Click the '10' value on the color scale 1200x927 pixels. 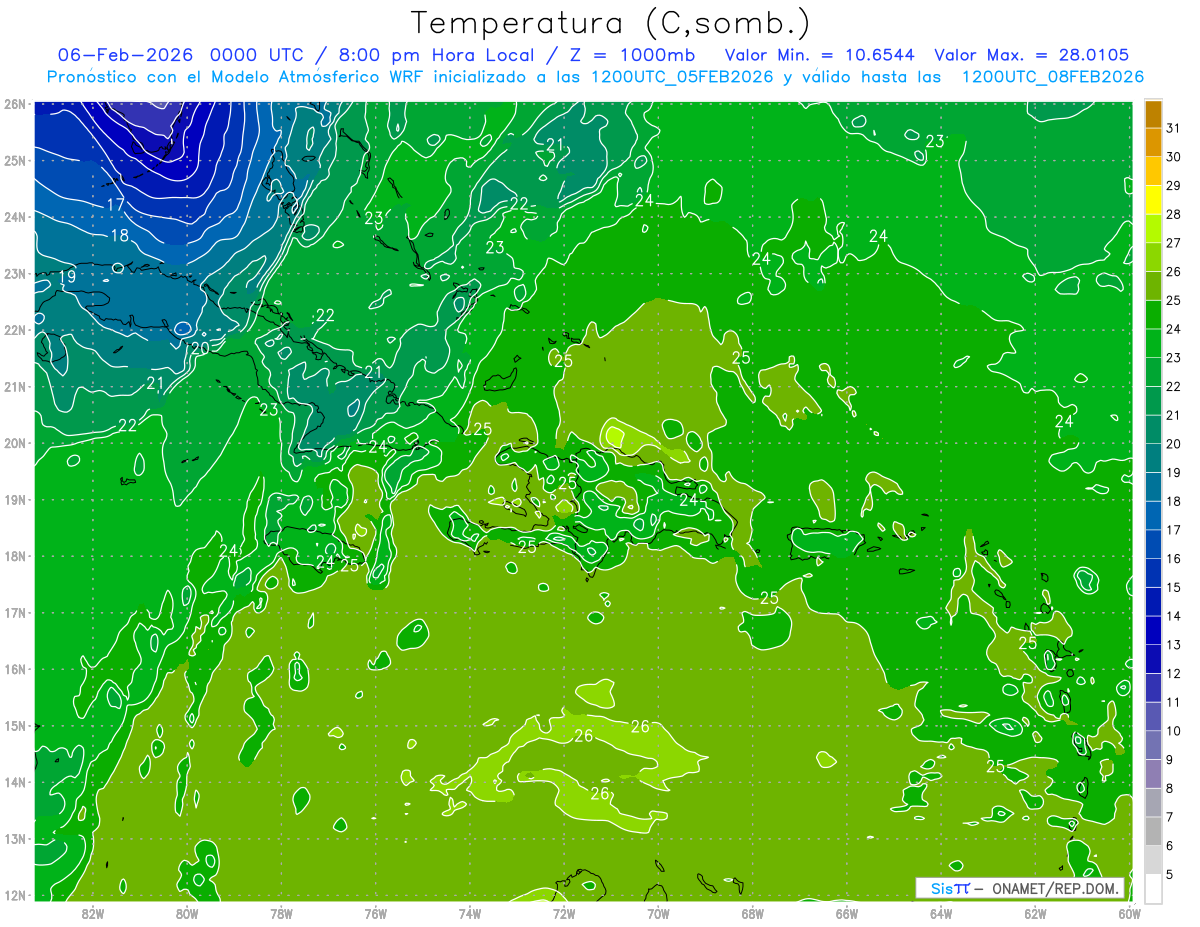(x=1173, y=731)
